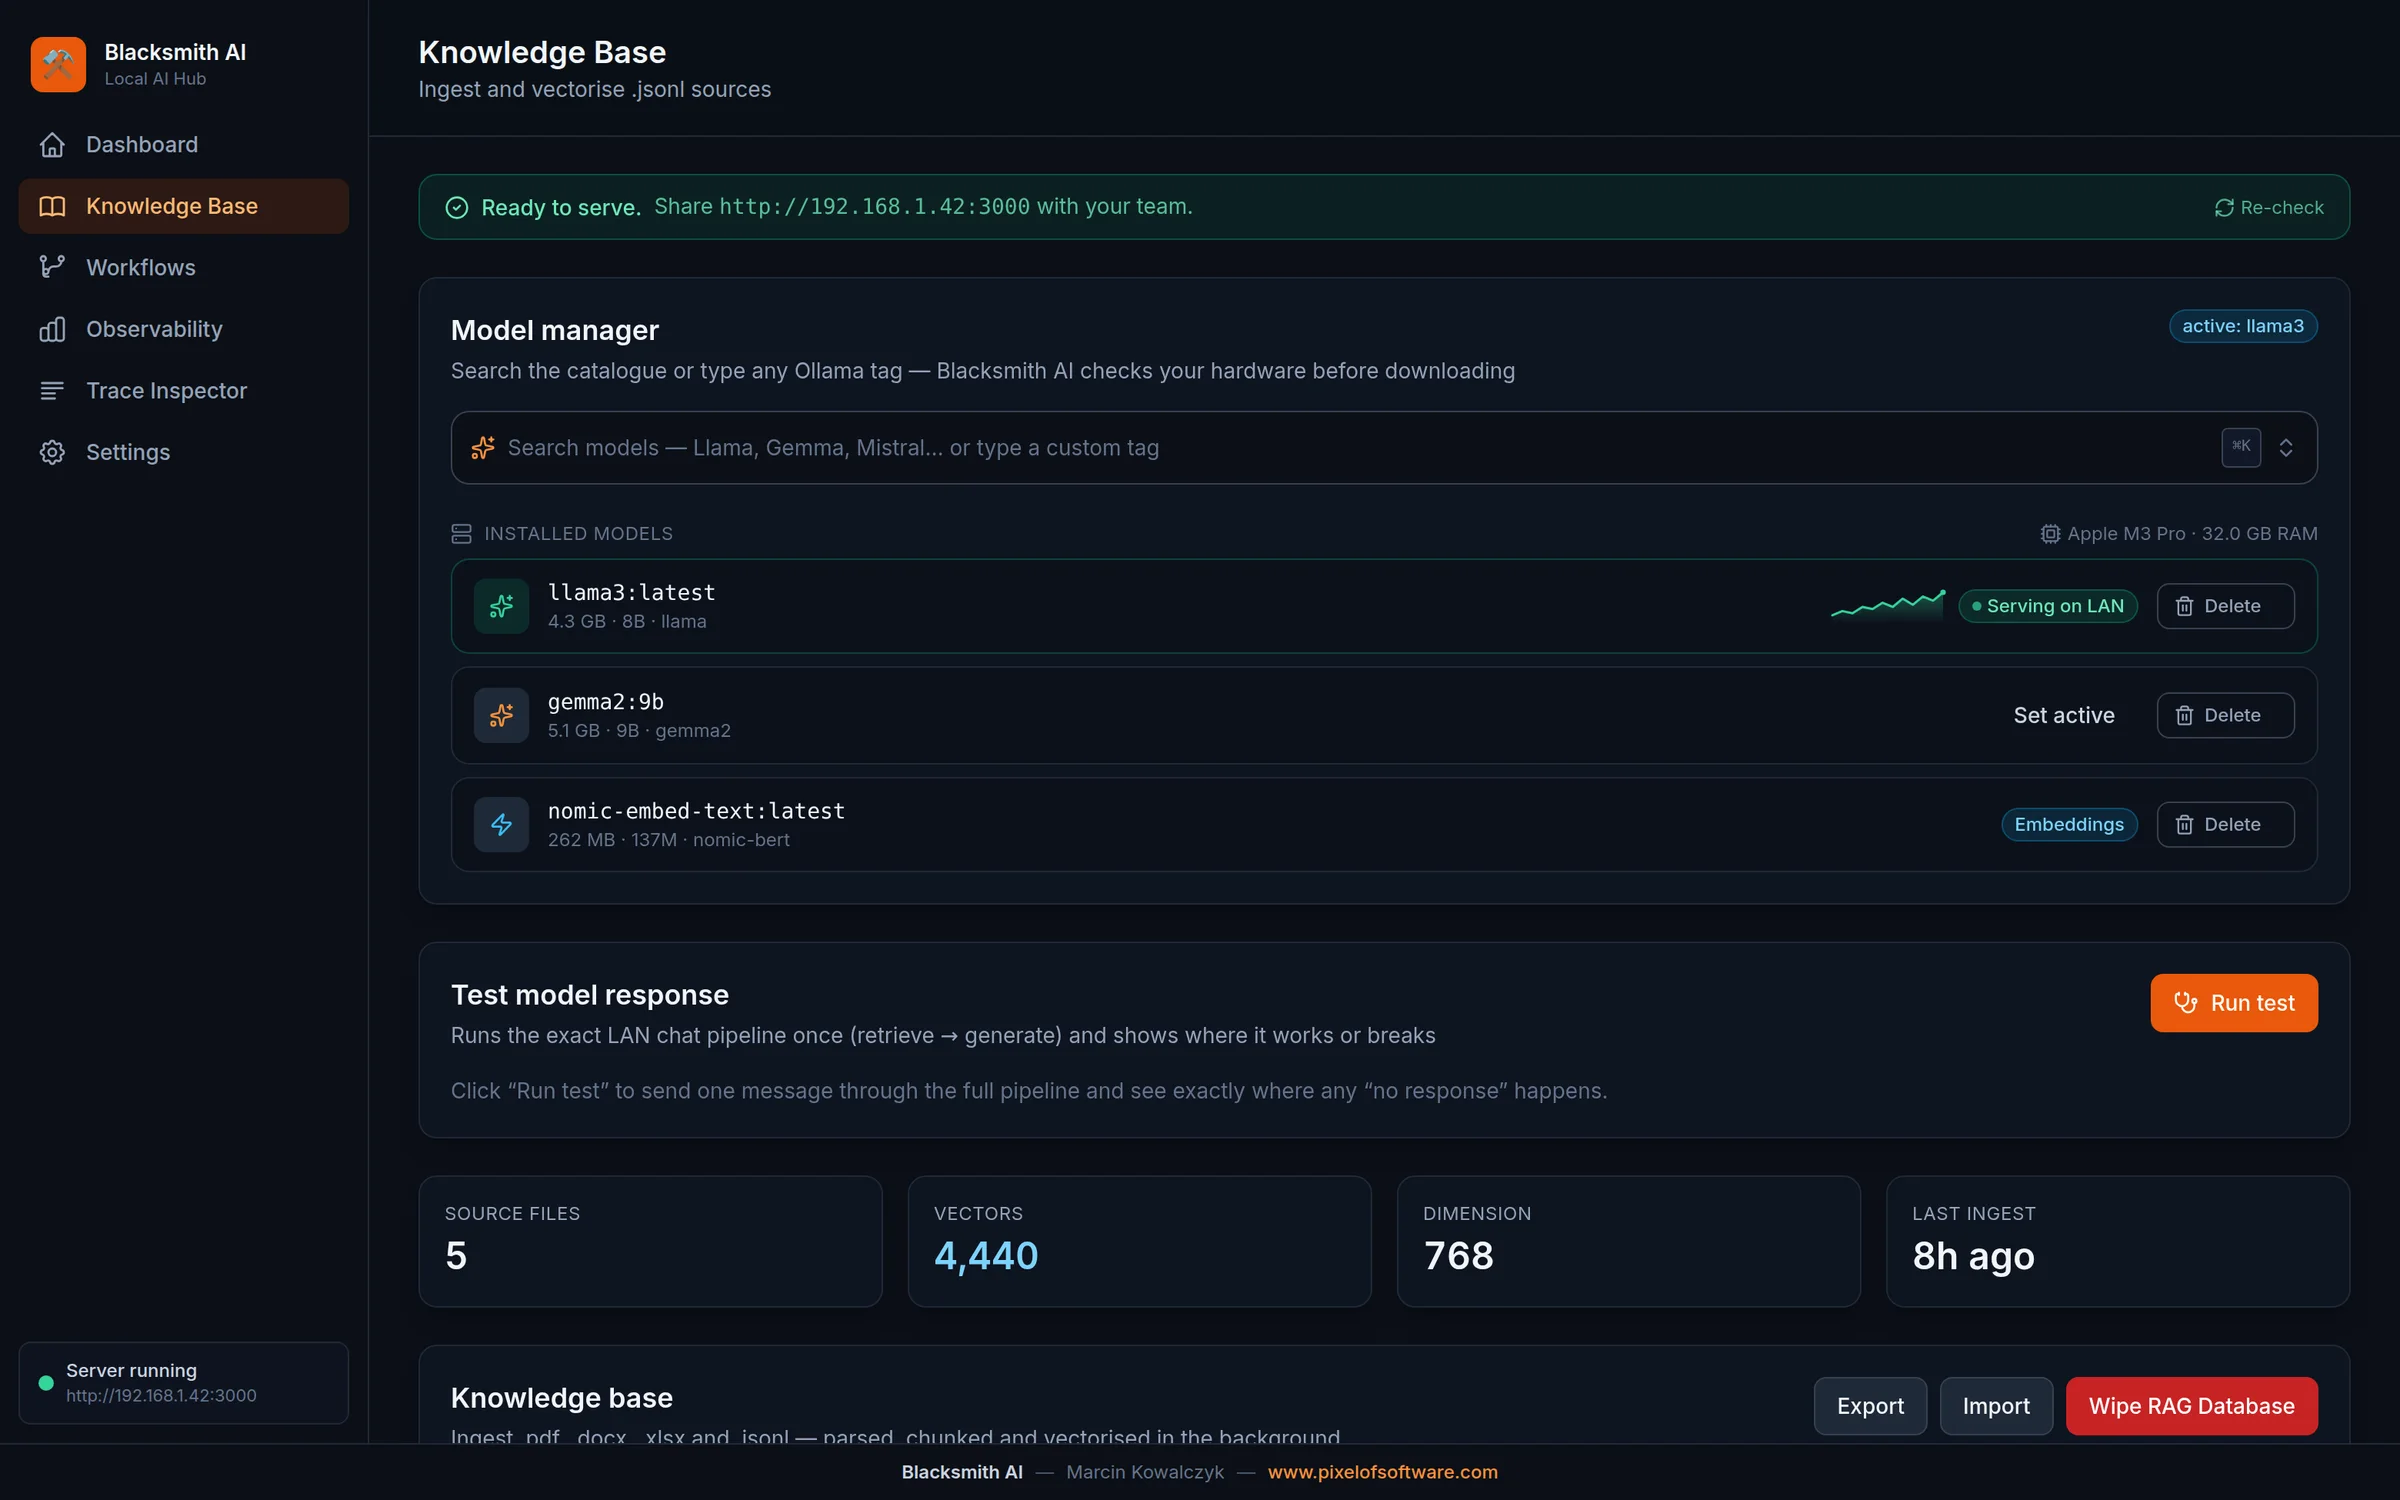Click the Local AI Hub subtitle
The image size is (2400, 1500).
pyautogui.click(x=155, y=79)
